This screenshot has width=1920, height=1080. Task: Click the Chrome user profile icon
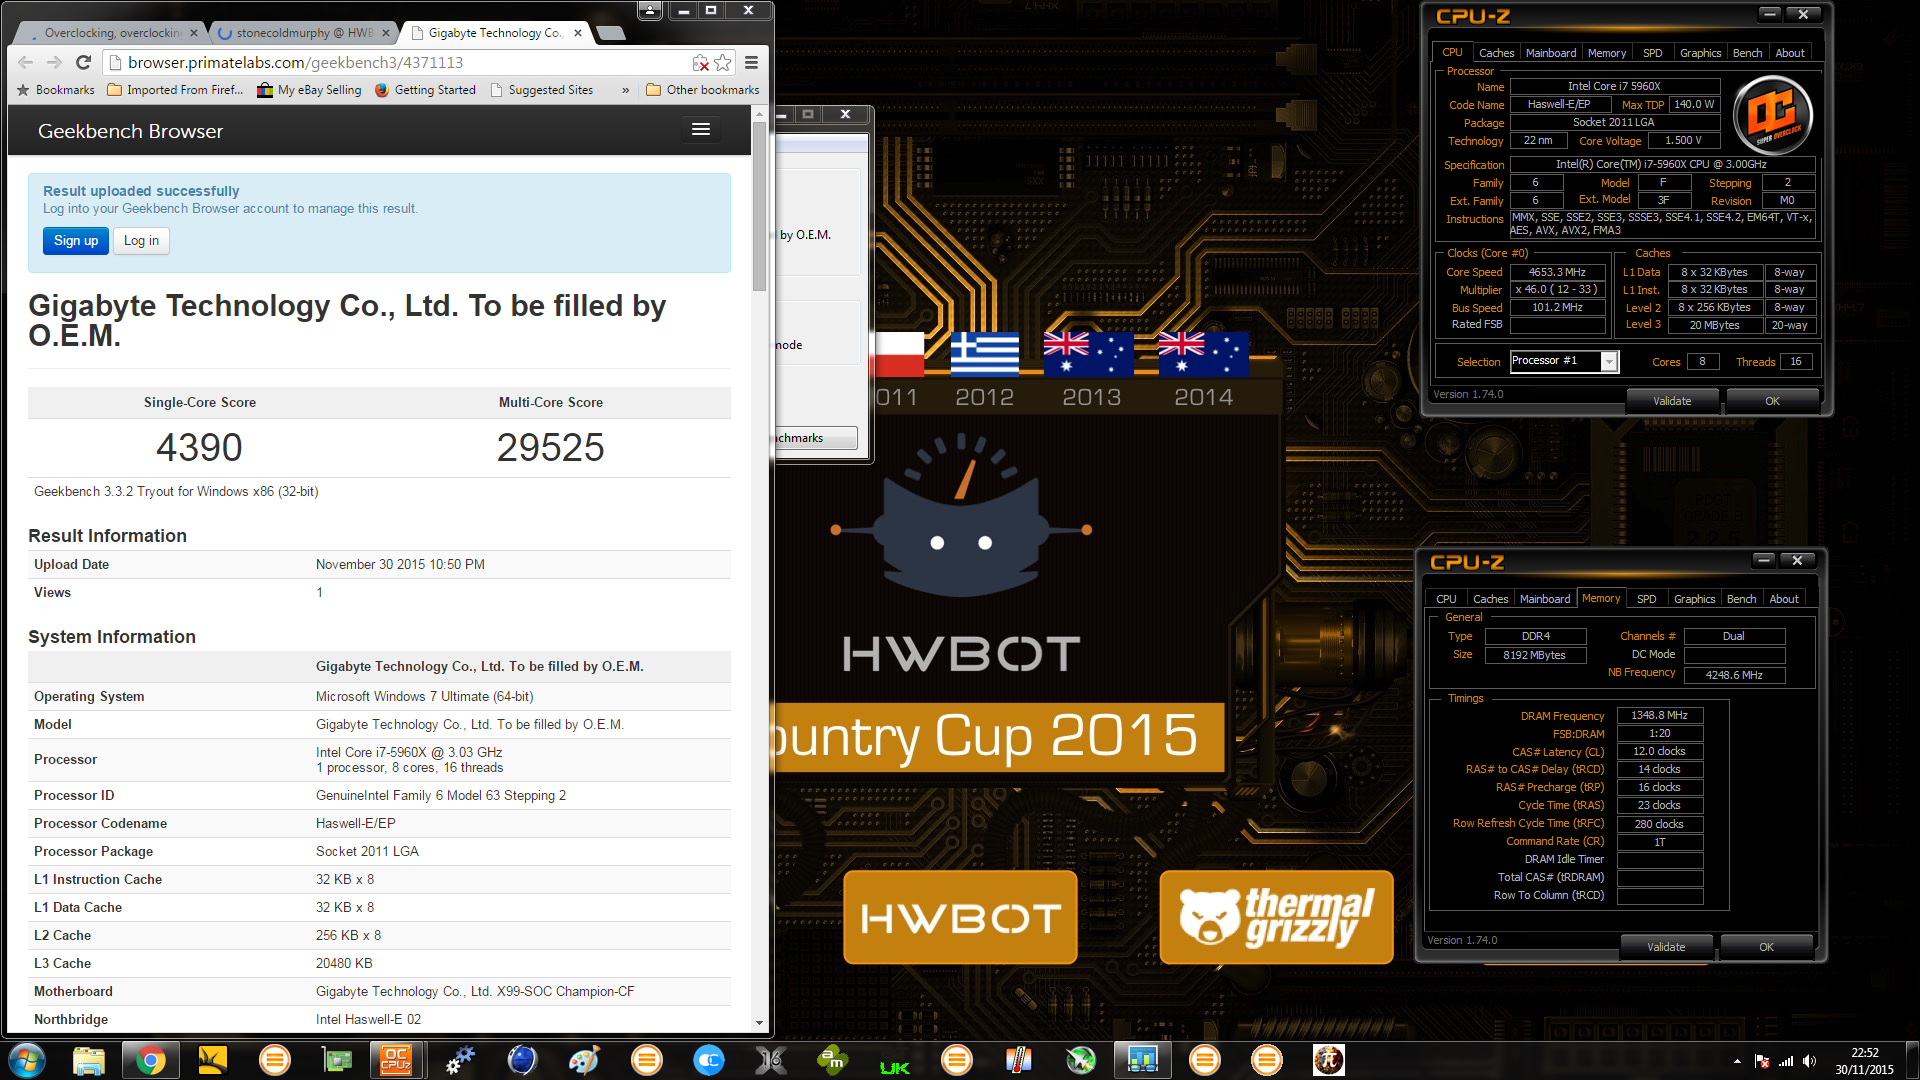pyautogui.click(x=650, y=10)
